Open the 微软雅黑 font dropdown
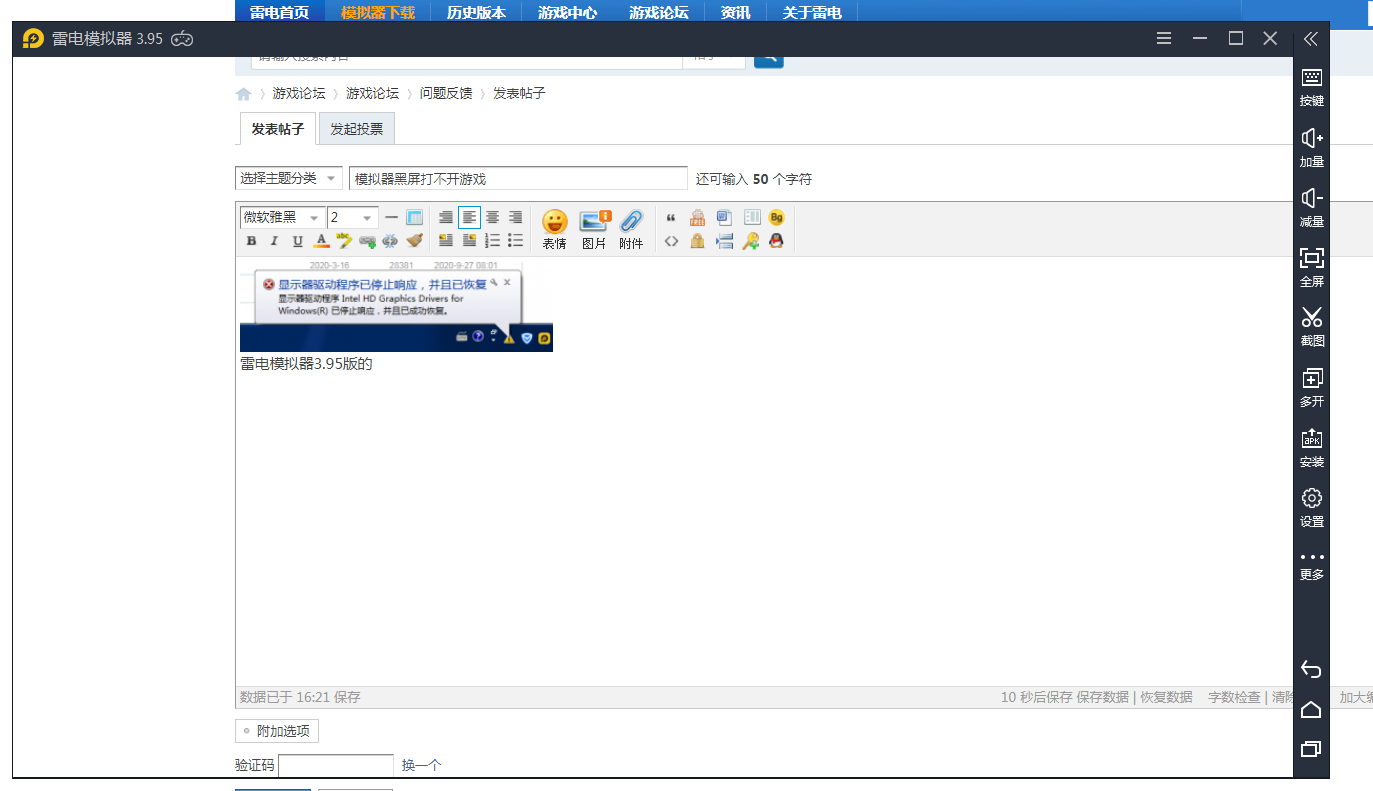The image size is (1373, 791). 281,217
